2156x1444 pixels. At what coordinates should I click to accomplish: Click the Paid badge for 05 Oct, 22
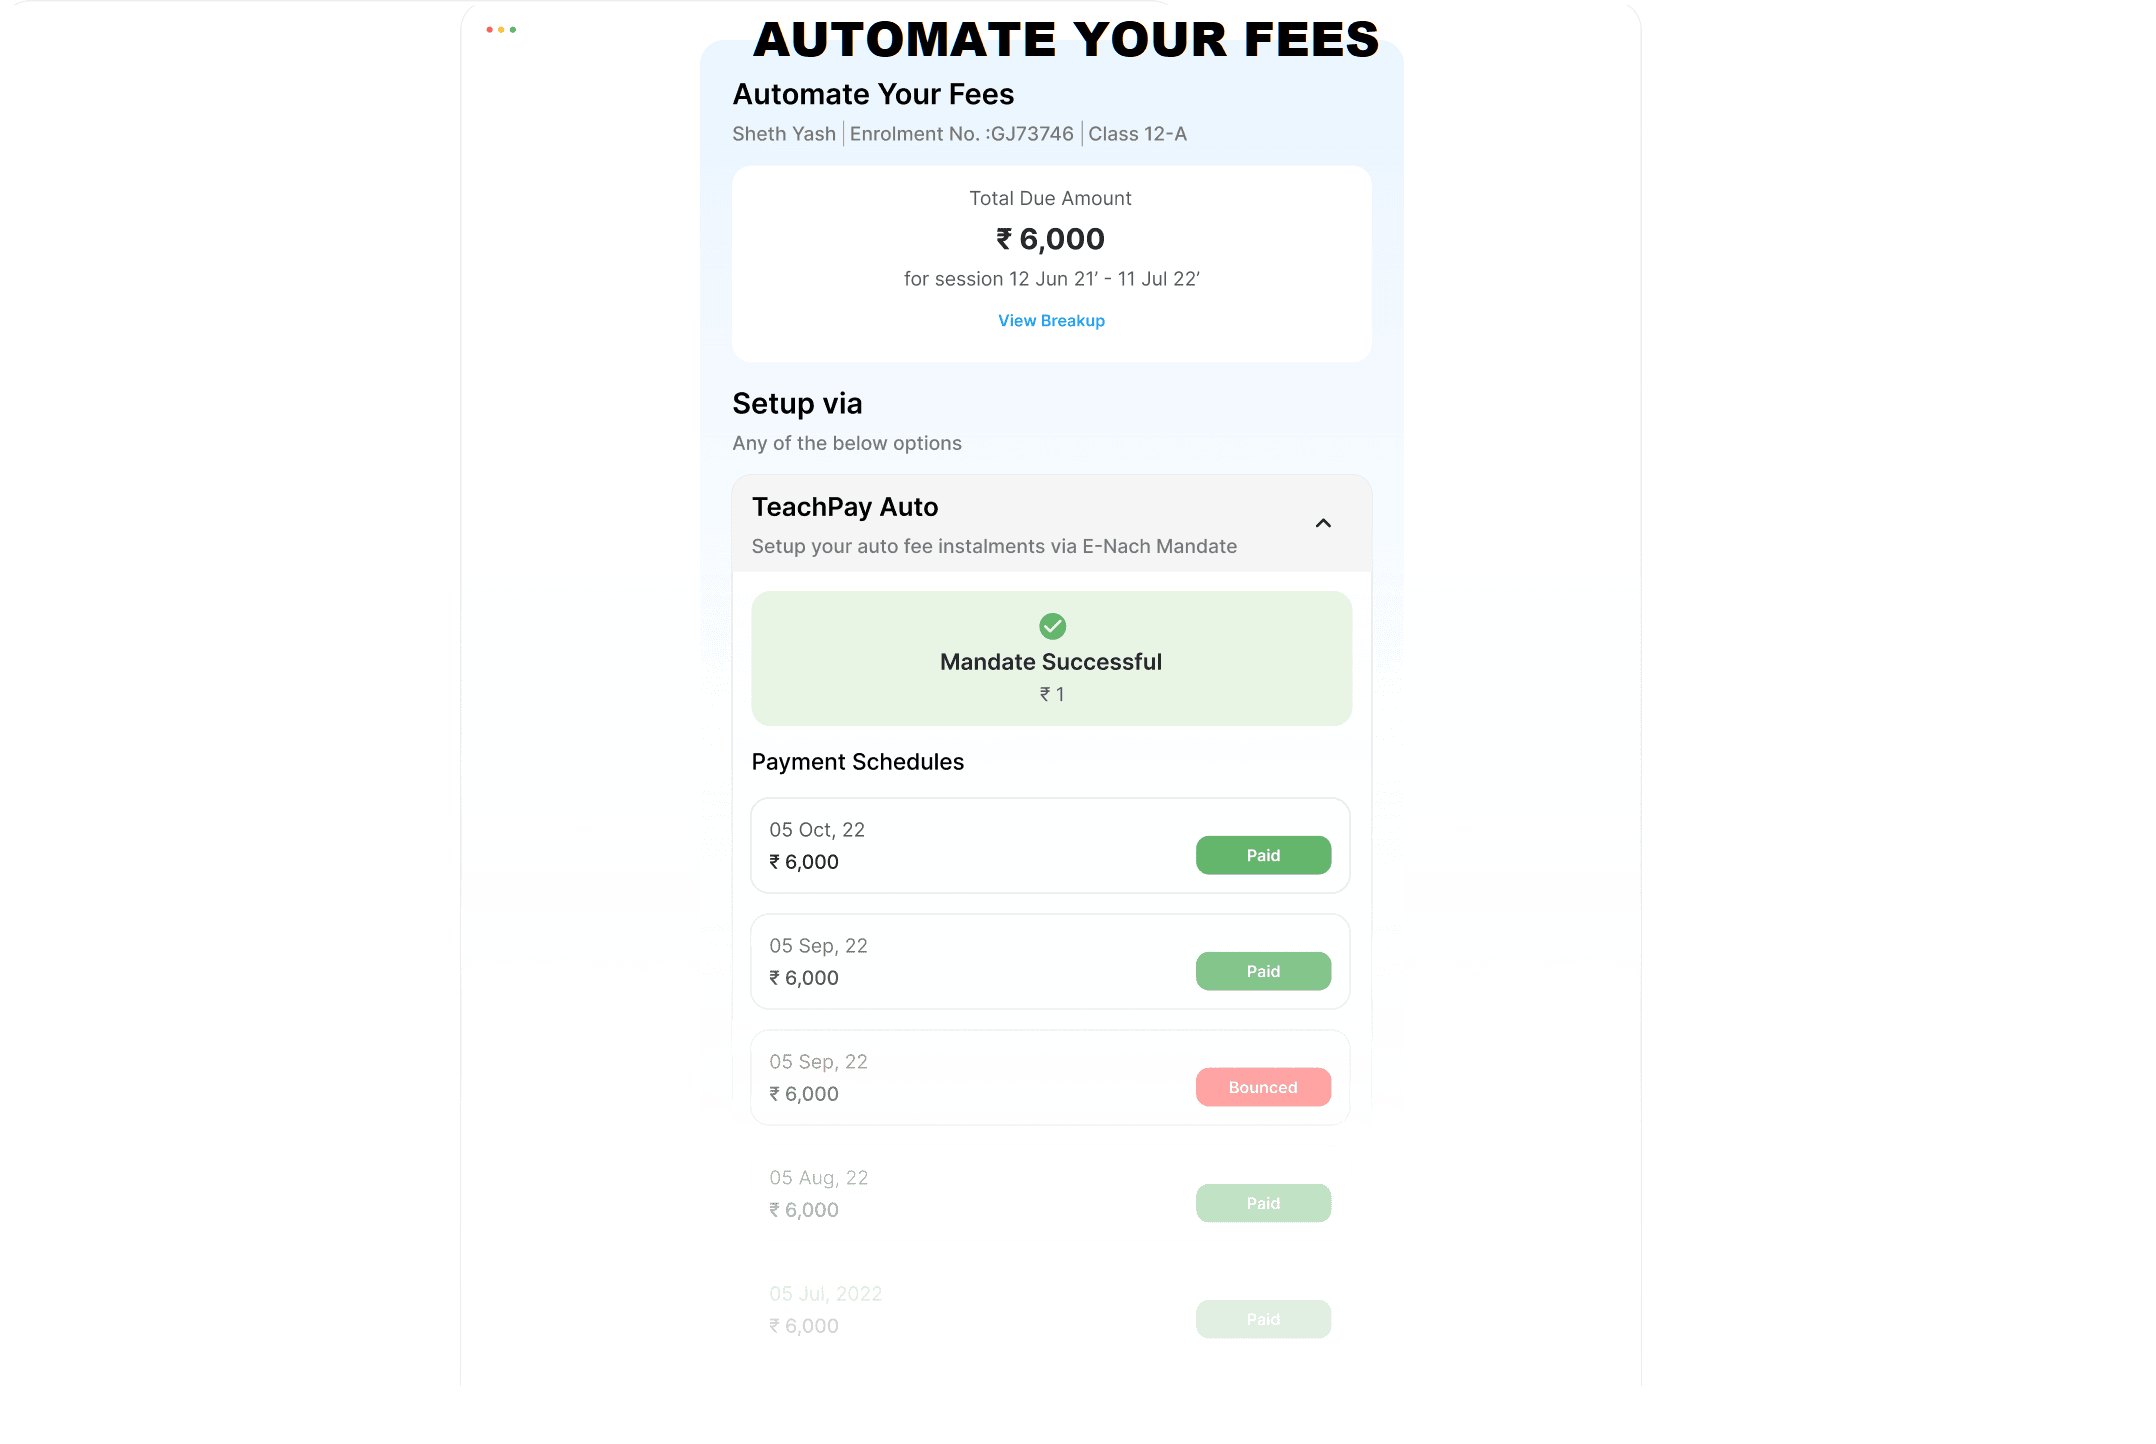pyautogui.click(x=1263, y=855)
